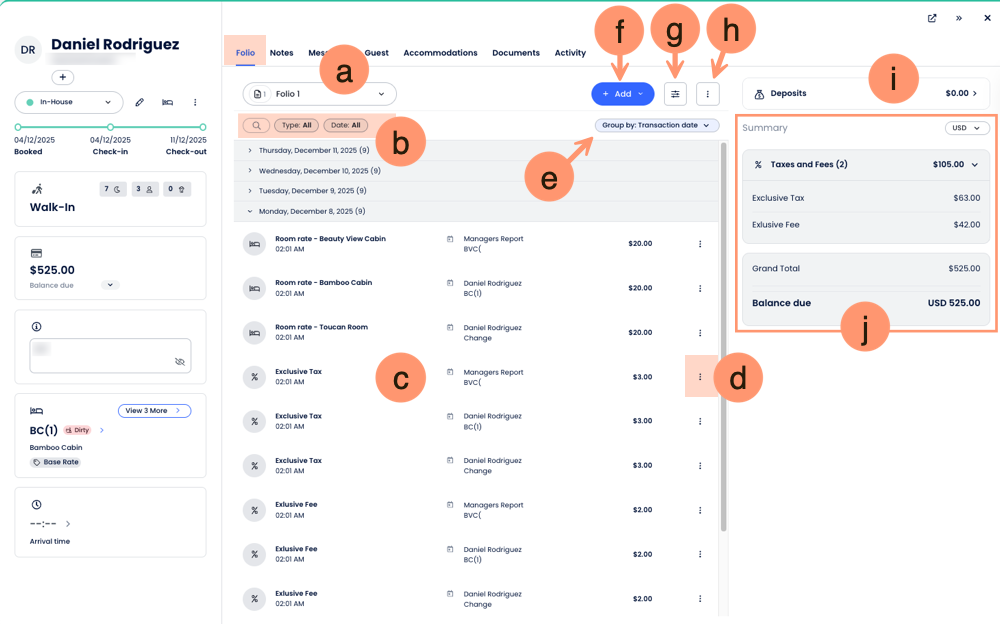1000x624 pixels.
Task: Open three-dot menu for Room rate - Bamboo Cabin
Action: pyautogui.click(x=700, y=288)
